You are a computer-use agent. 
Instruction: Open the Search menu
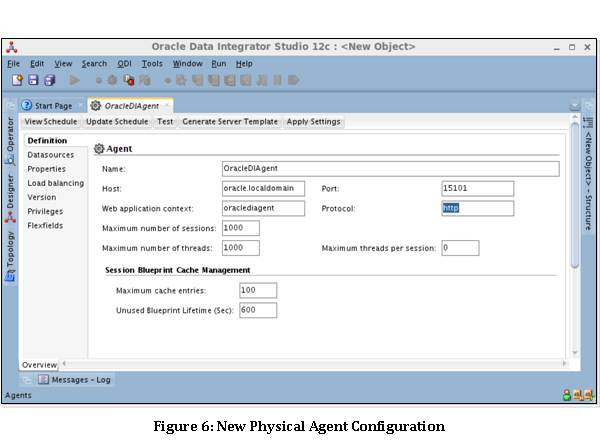point(94,64)
